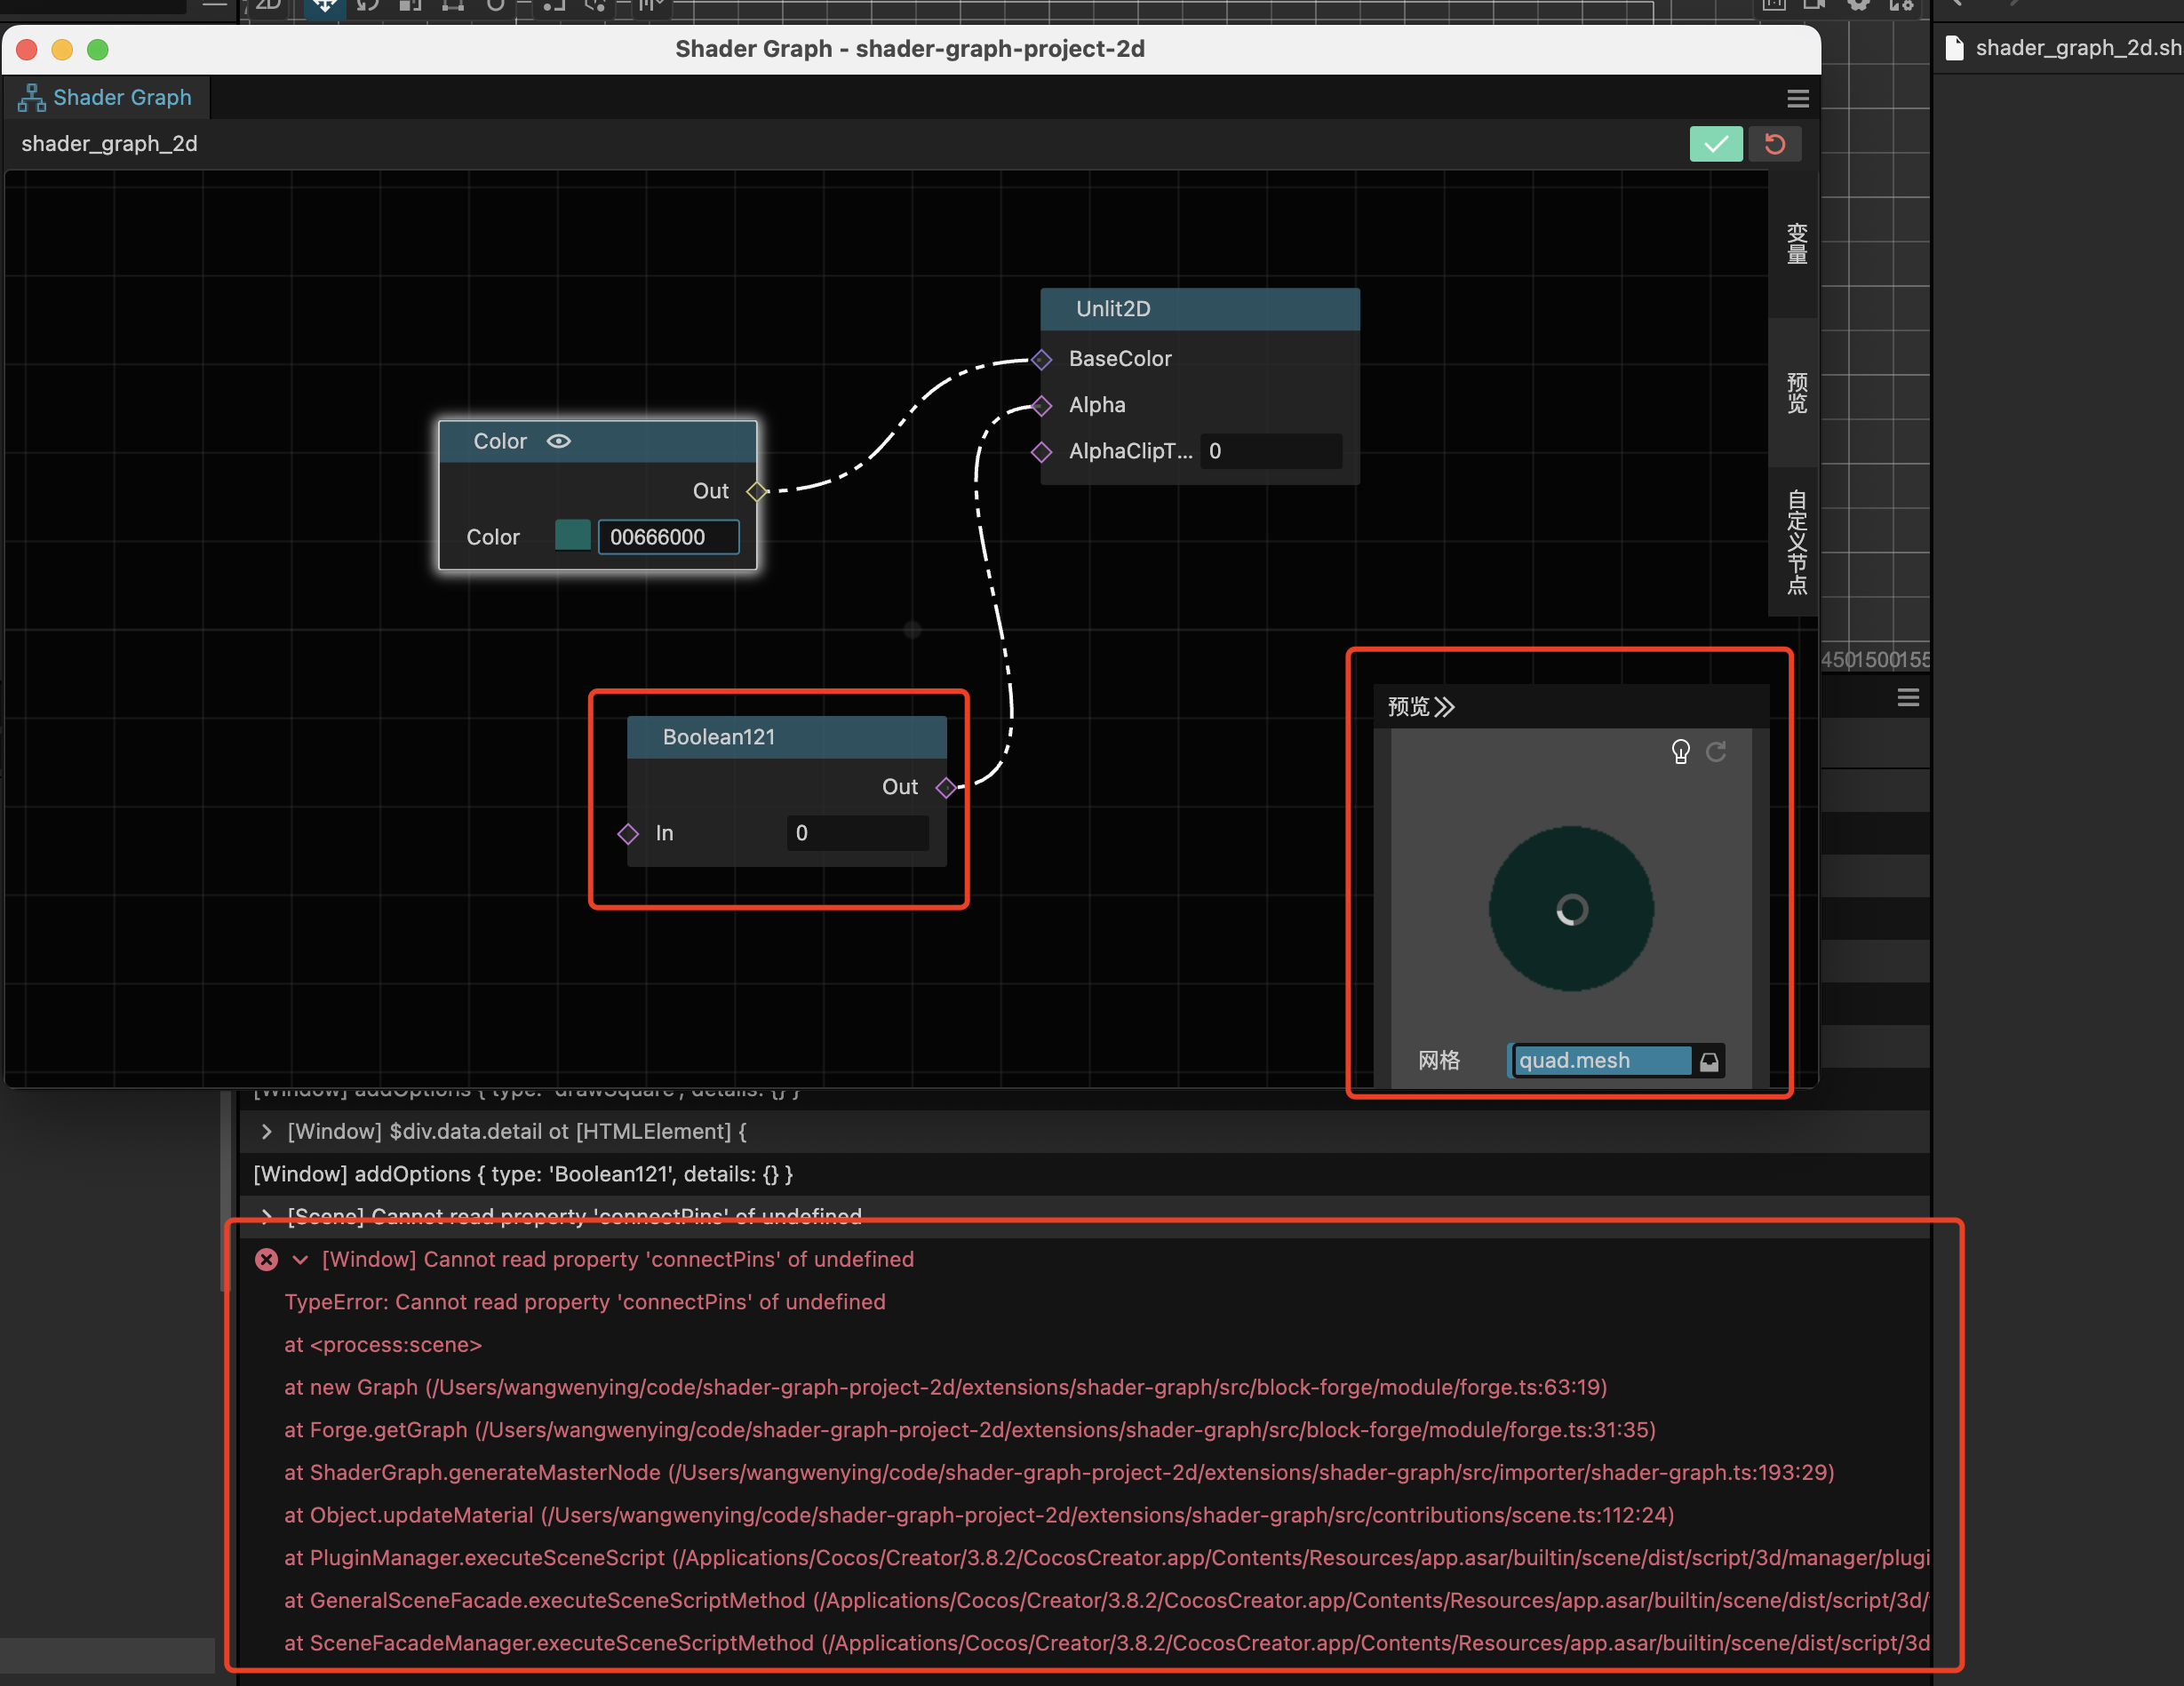
Task: Expand the $div.data.detail log entry
Action: coord(266,1132)
